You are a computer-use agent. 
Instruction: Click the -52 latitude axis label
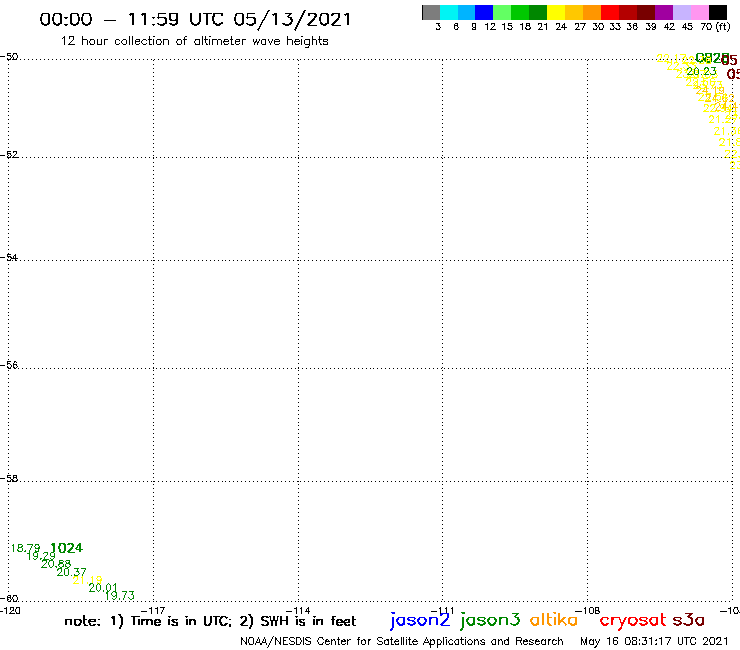[9, 155]
